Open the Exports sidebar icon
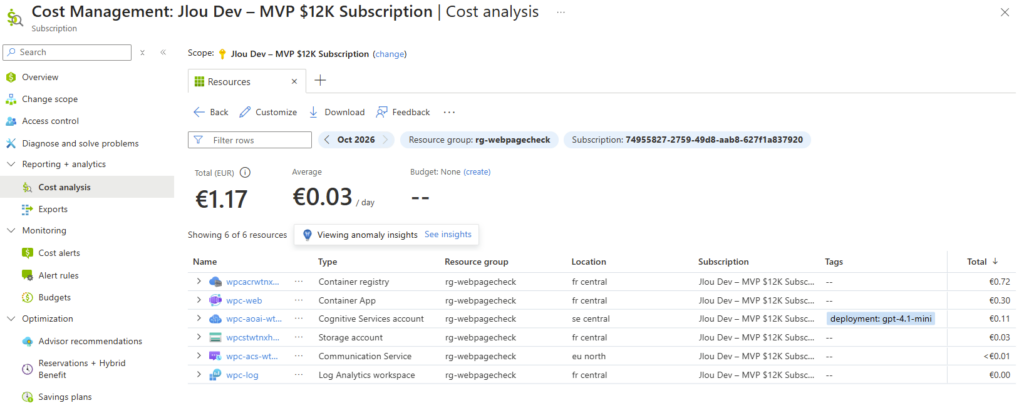The image size is (1024, 408). [x=27, y=210]
